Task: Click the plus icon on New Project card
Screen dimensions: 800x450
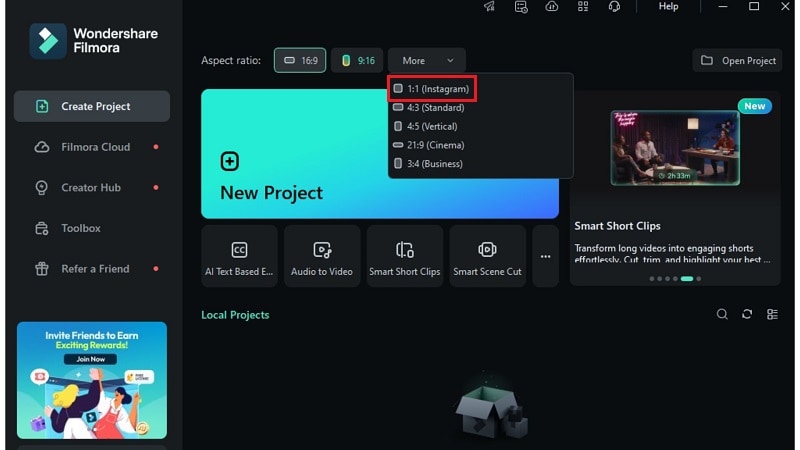Action: point(230,161)
